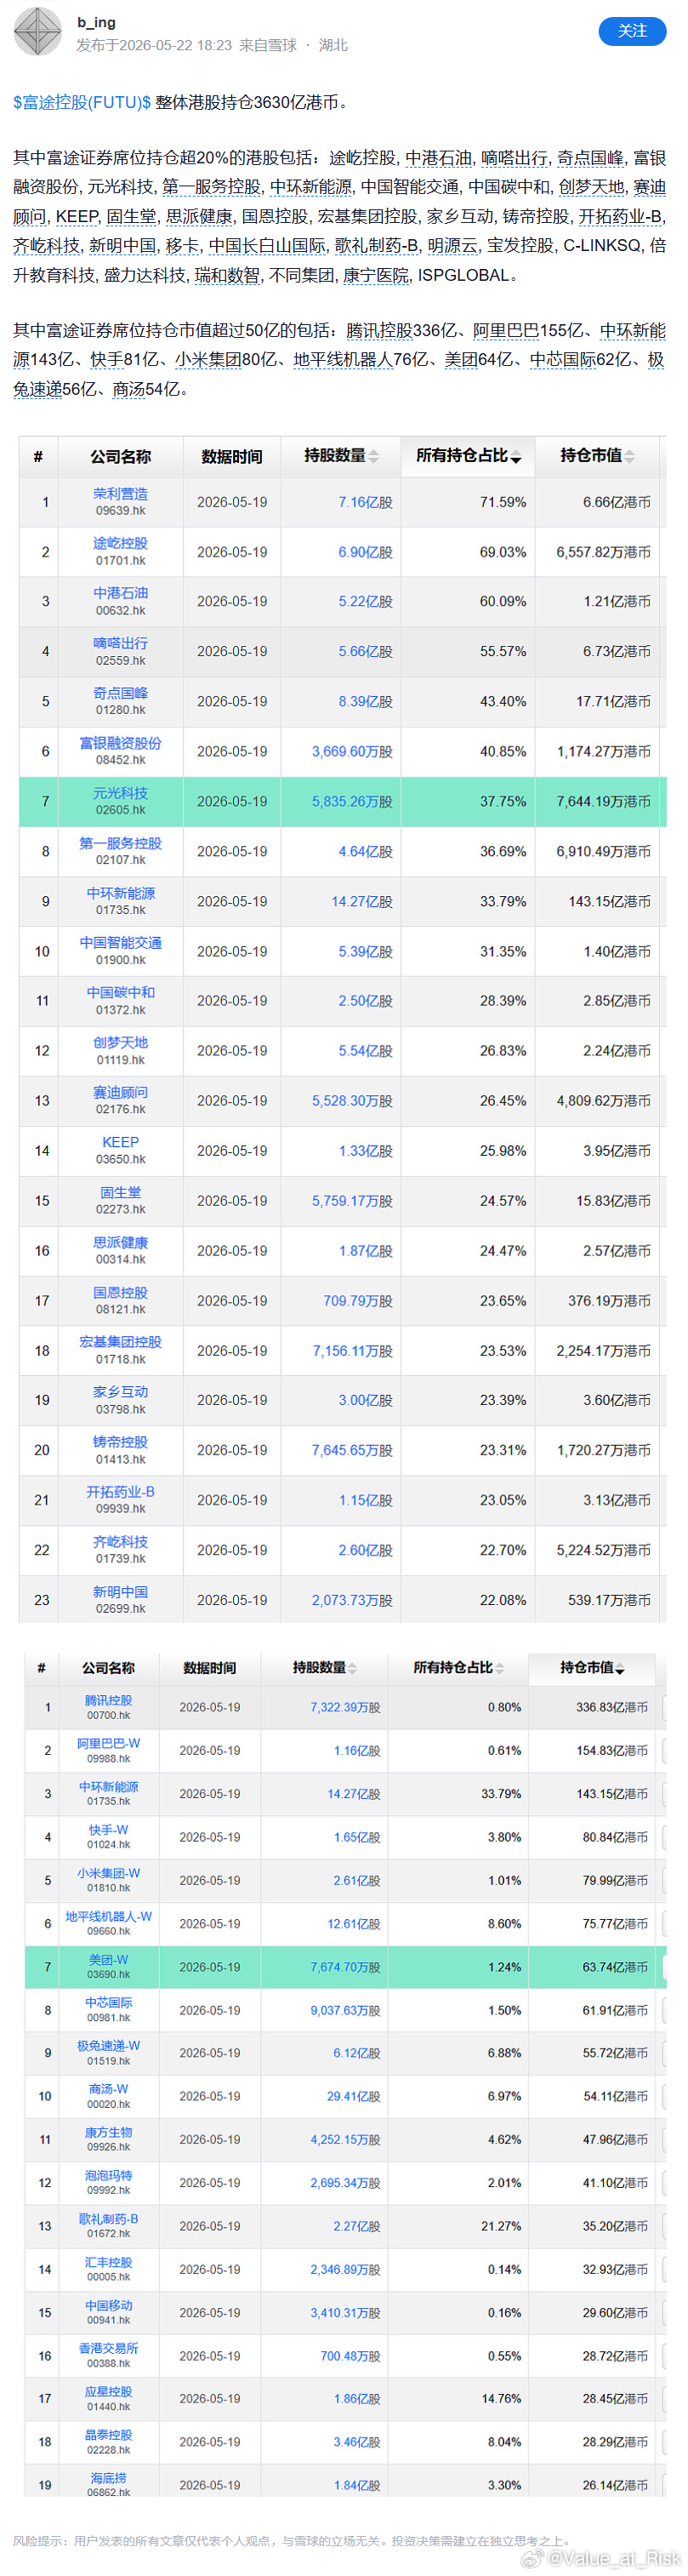Click 29.41亿股 holdings value for 商汤-W
The height and width of the screenshot is (2576, 688).
[354, 2097]
